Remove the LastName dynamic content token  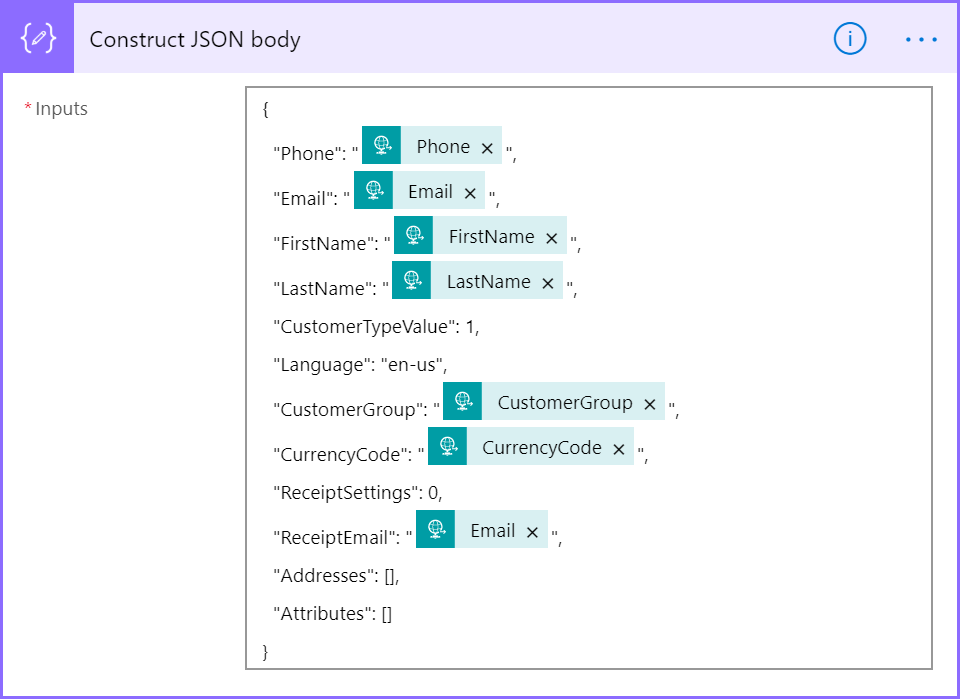pyautogui.click(x=548, y=283)
